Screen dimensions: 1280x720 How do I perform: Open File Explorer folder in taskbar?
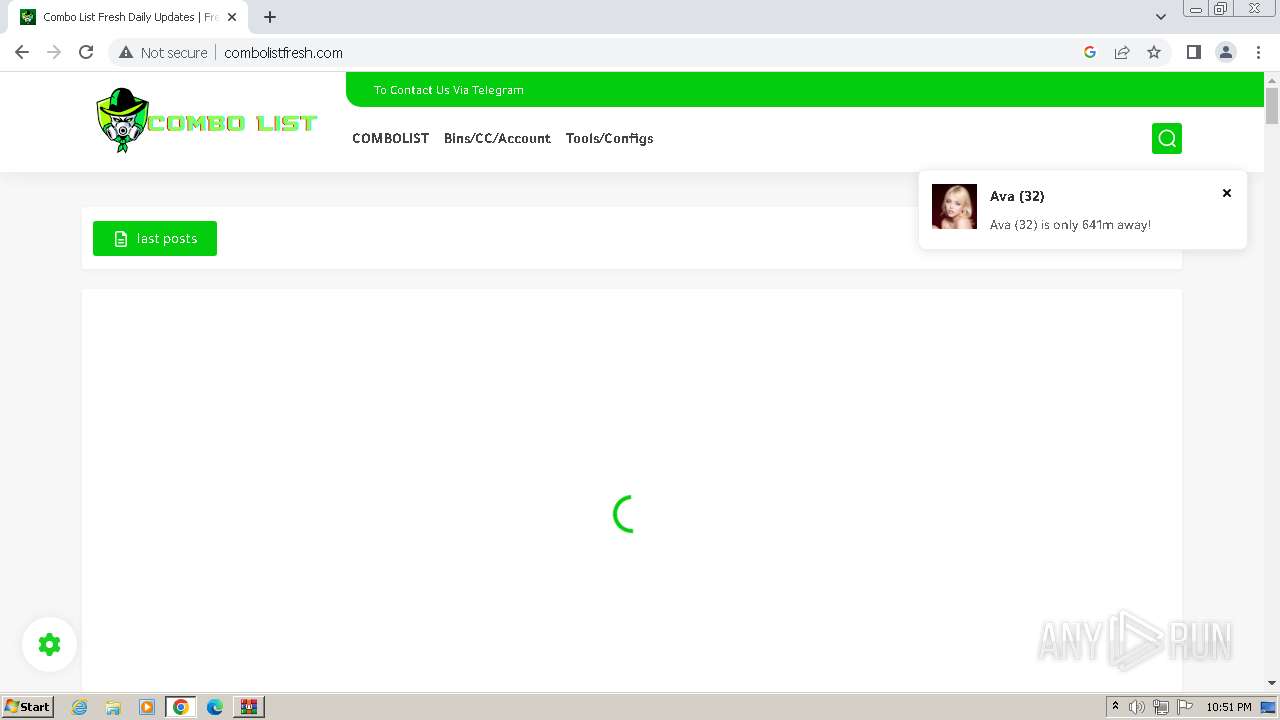113,707
